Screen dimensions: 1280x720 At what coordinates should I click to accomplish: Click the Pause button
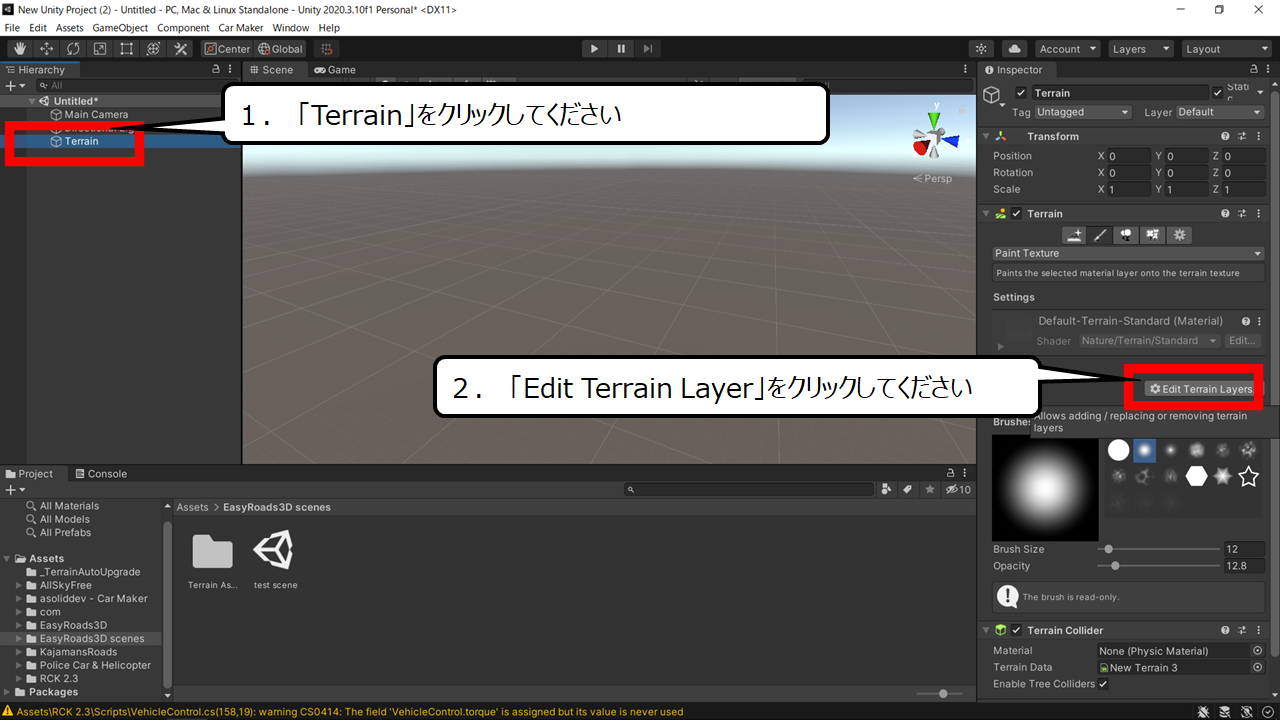coord(621,49)
